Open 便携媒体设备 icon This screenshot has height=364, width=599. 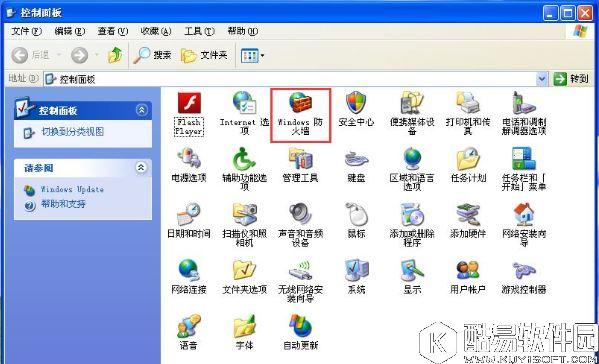pyautogui.click(x=412, y=103)
